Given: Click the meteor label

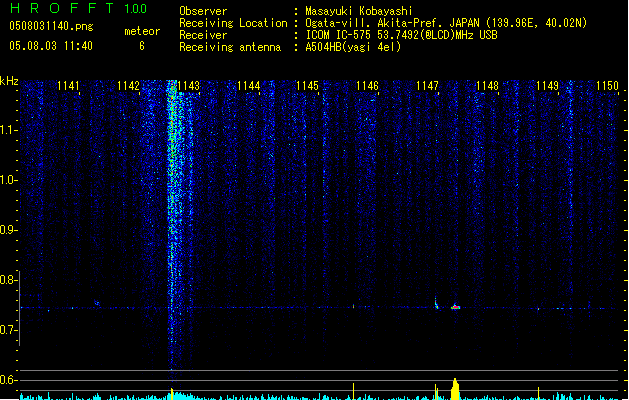Looking at the screenshot, I should [142, 31].
